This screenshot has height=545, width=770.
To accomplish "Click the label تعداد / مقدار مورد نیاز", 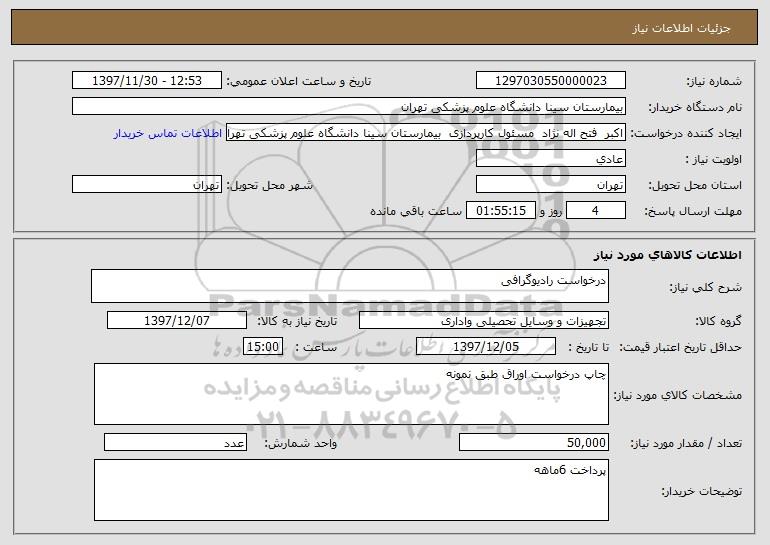I will (686, 443).
